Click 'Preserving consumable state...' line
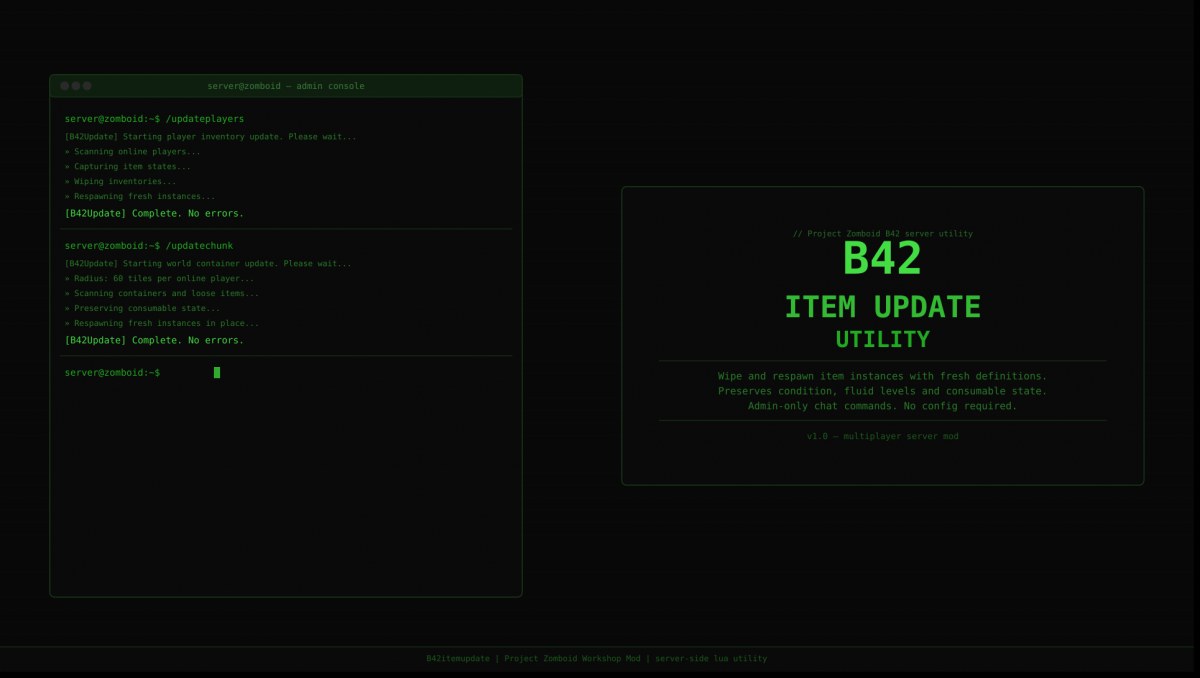 point(142,308)
